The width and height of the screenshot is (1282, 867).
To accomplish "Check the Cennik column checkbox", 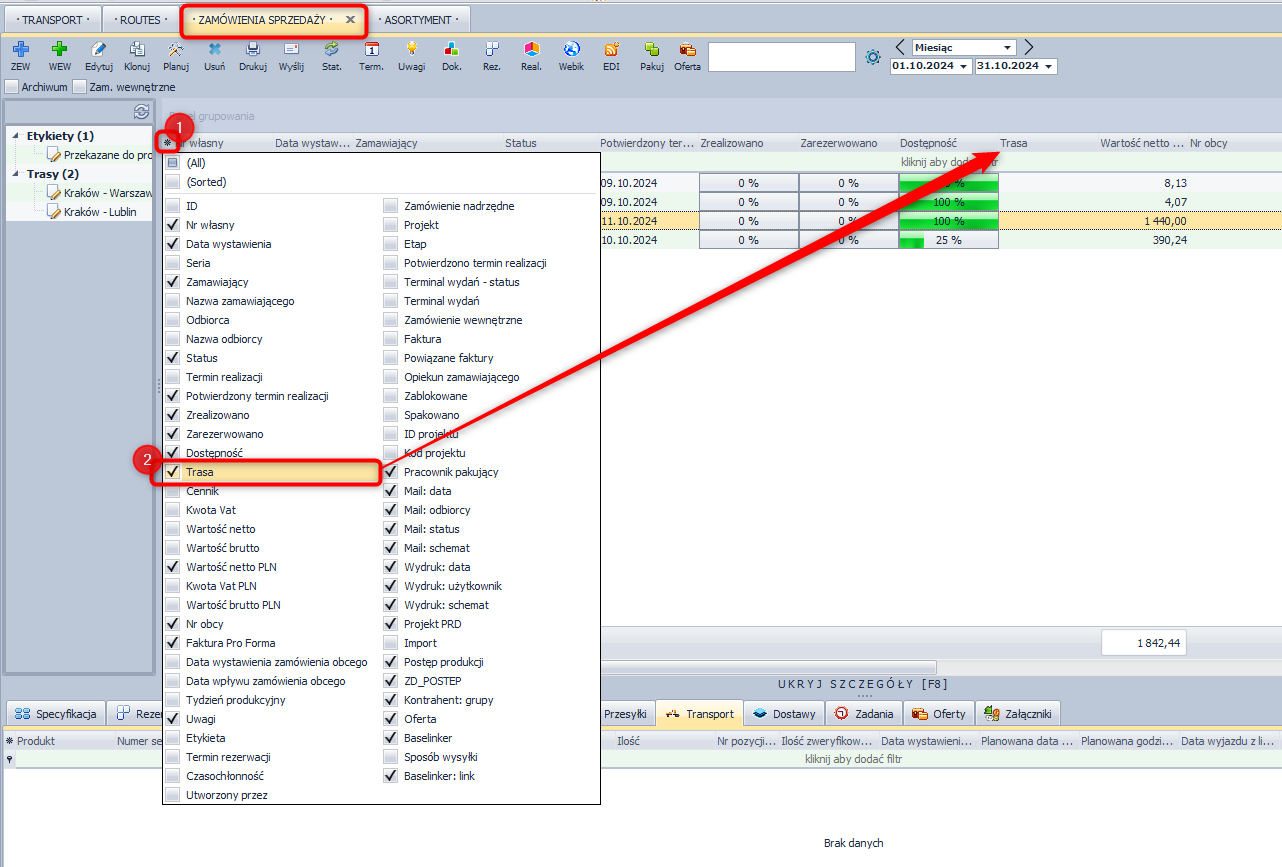I will 173,491.
